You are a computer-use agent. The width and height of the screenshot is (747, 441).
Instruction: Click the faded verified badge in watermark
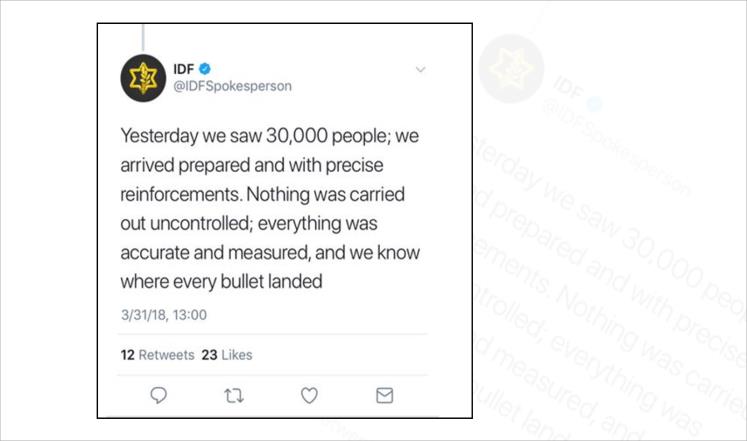pyautogui.click(x=594, y=104)
